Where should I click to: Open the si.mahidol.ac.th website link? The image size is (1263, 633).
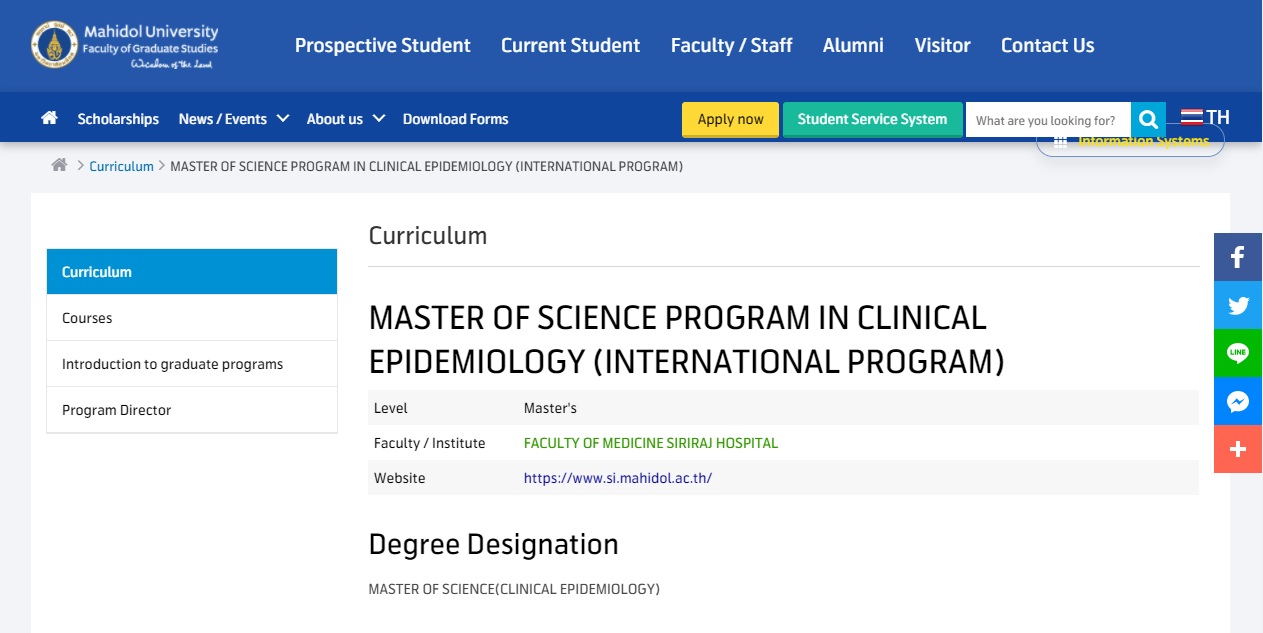(617, 478)
